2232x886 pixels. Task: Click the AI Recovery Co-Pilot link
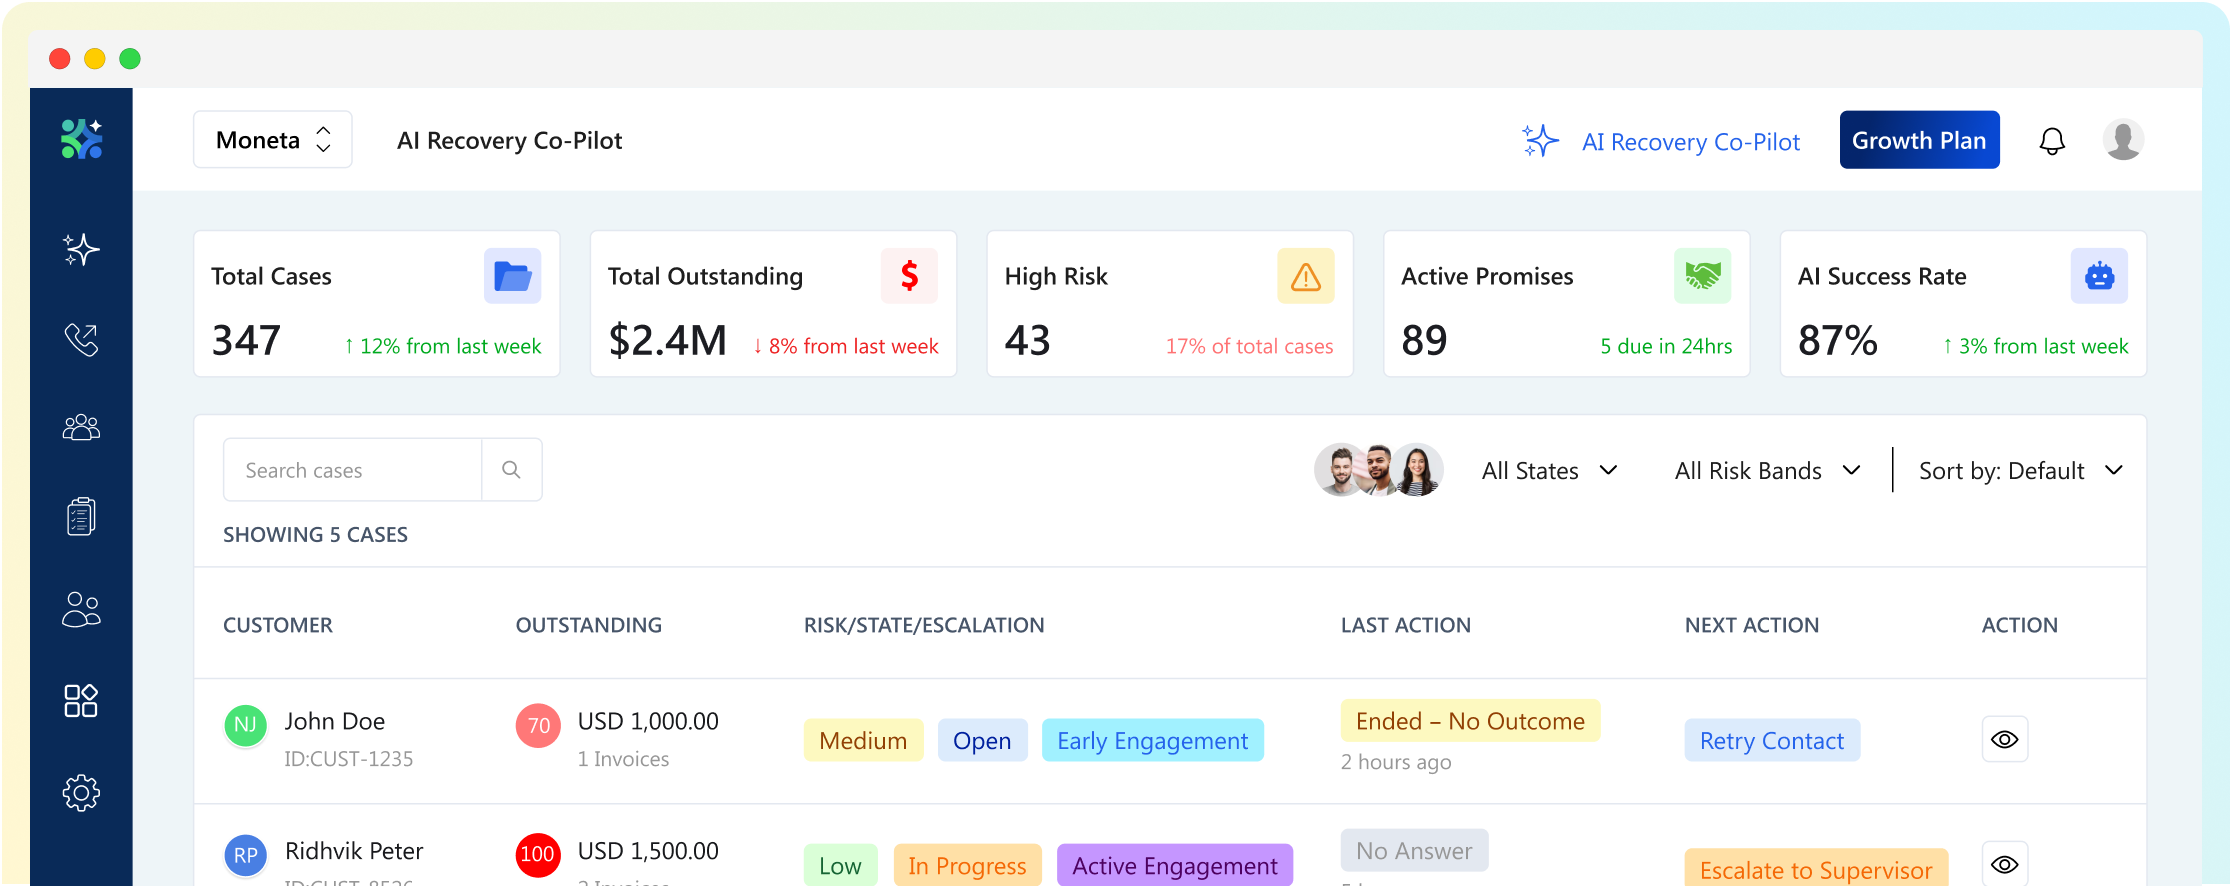(x=1689, y=142)
